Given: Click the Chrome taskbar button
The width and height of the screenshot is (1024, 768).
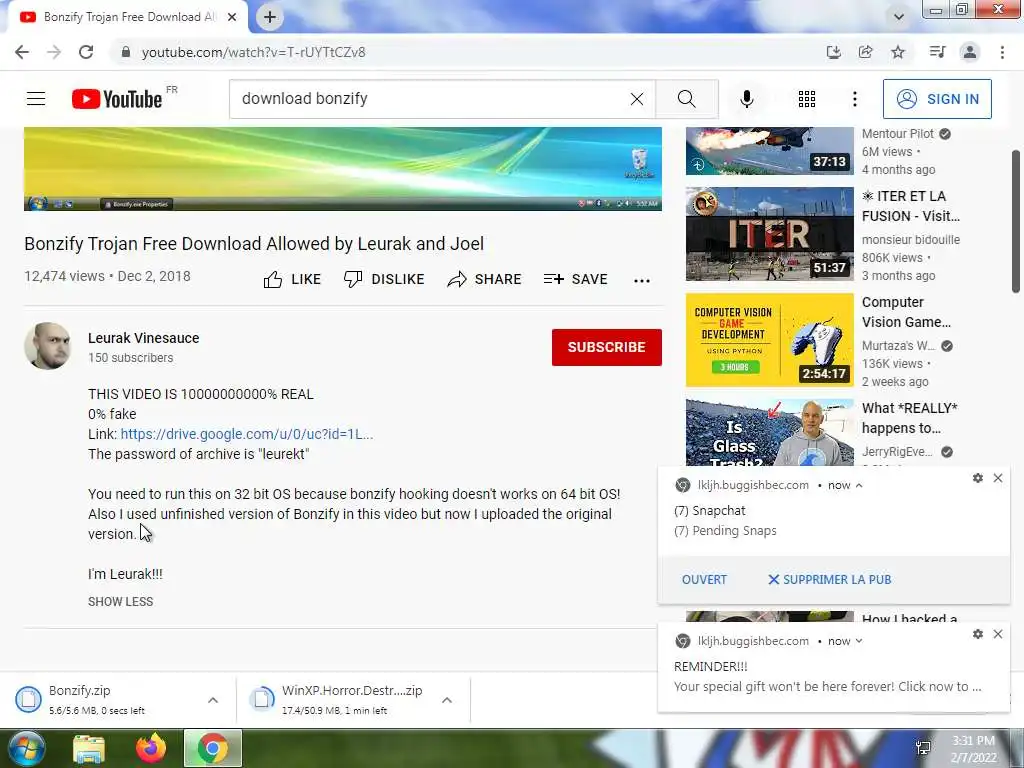Looking at the screenshot, I should coord(213,748).
